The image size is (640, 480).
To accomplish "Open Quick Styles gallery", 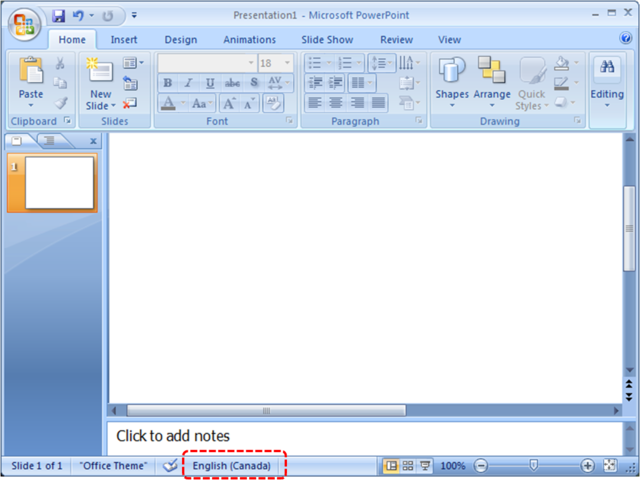I will click(x=531, y=83).
